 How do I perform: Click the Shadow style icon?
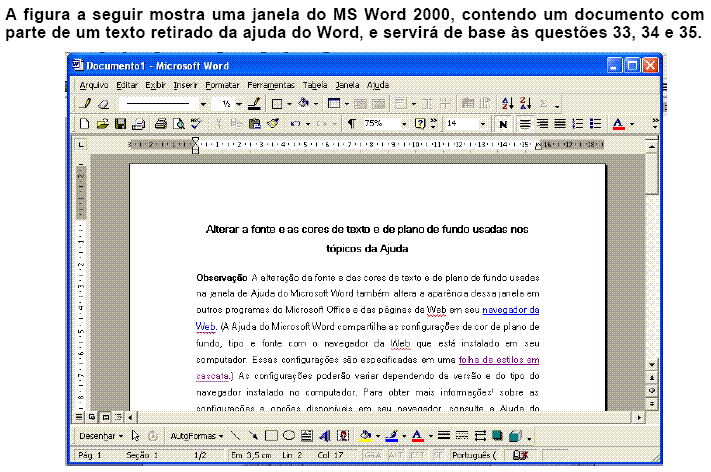click(x=497, y=436)
